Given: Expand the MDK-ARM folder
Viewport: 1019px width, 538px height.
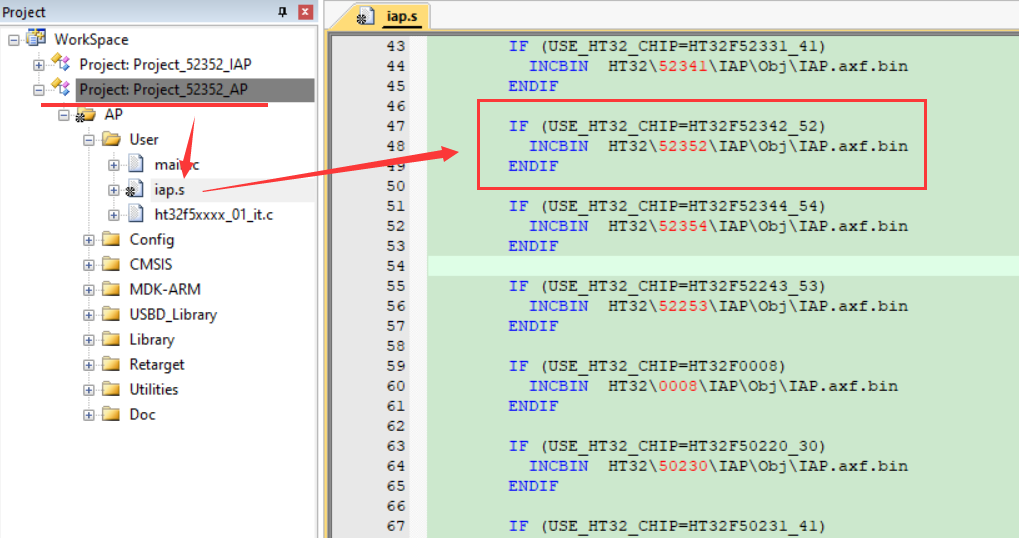Looking at the screenshot, I should pyautogui.click(x=89, y=289).
